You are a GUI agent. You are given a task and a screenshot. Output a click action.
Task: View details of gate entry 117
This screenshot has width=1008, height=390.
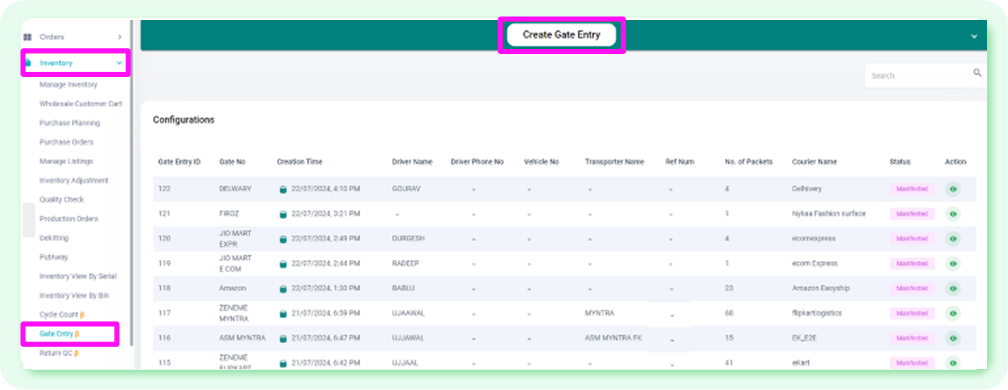(953, 313)
